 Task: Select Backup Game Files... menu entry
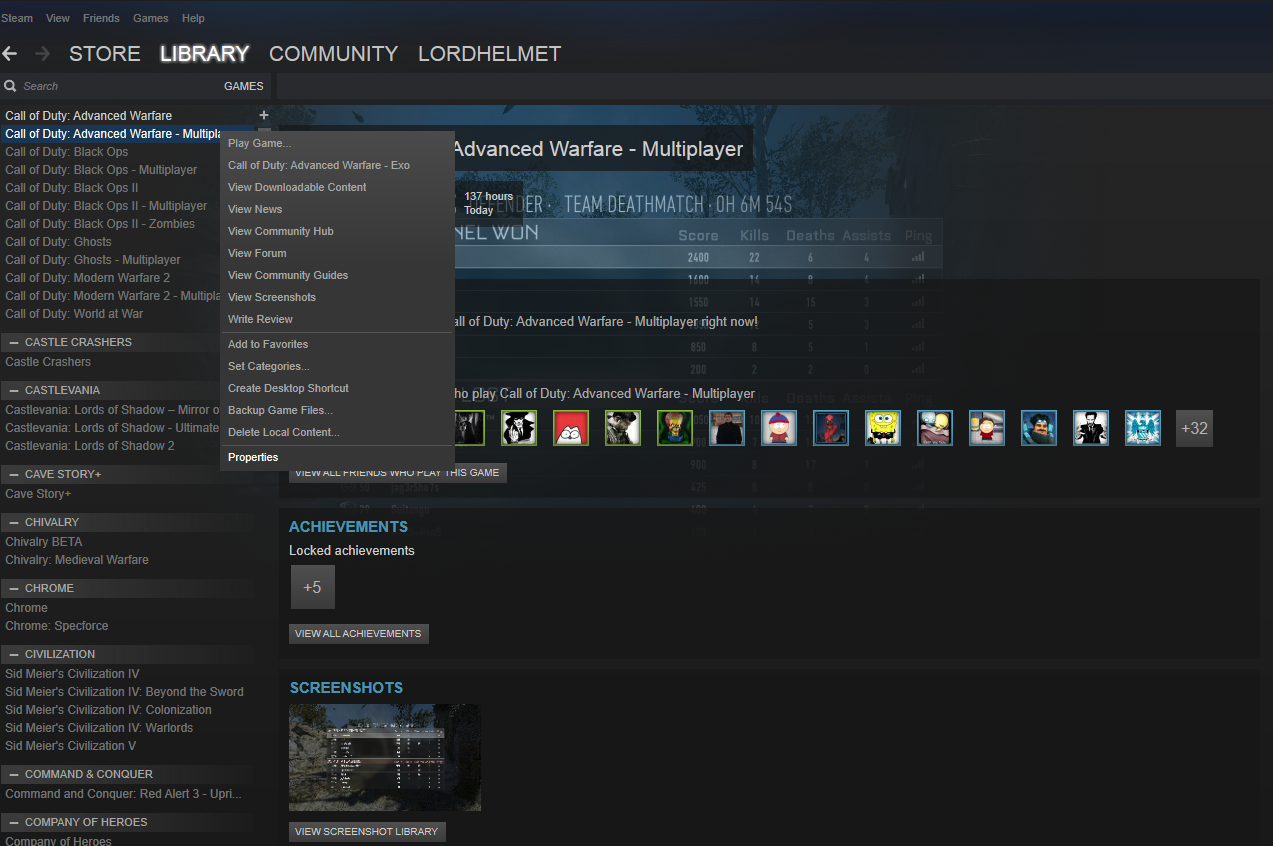click(x=337, y=410)
